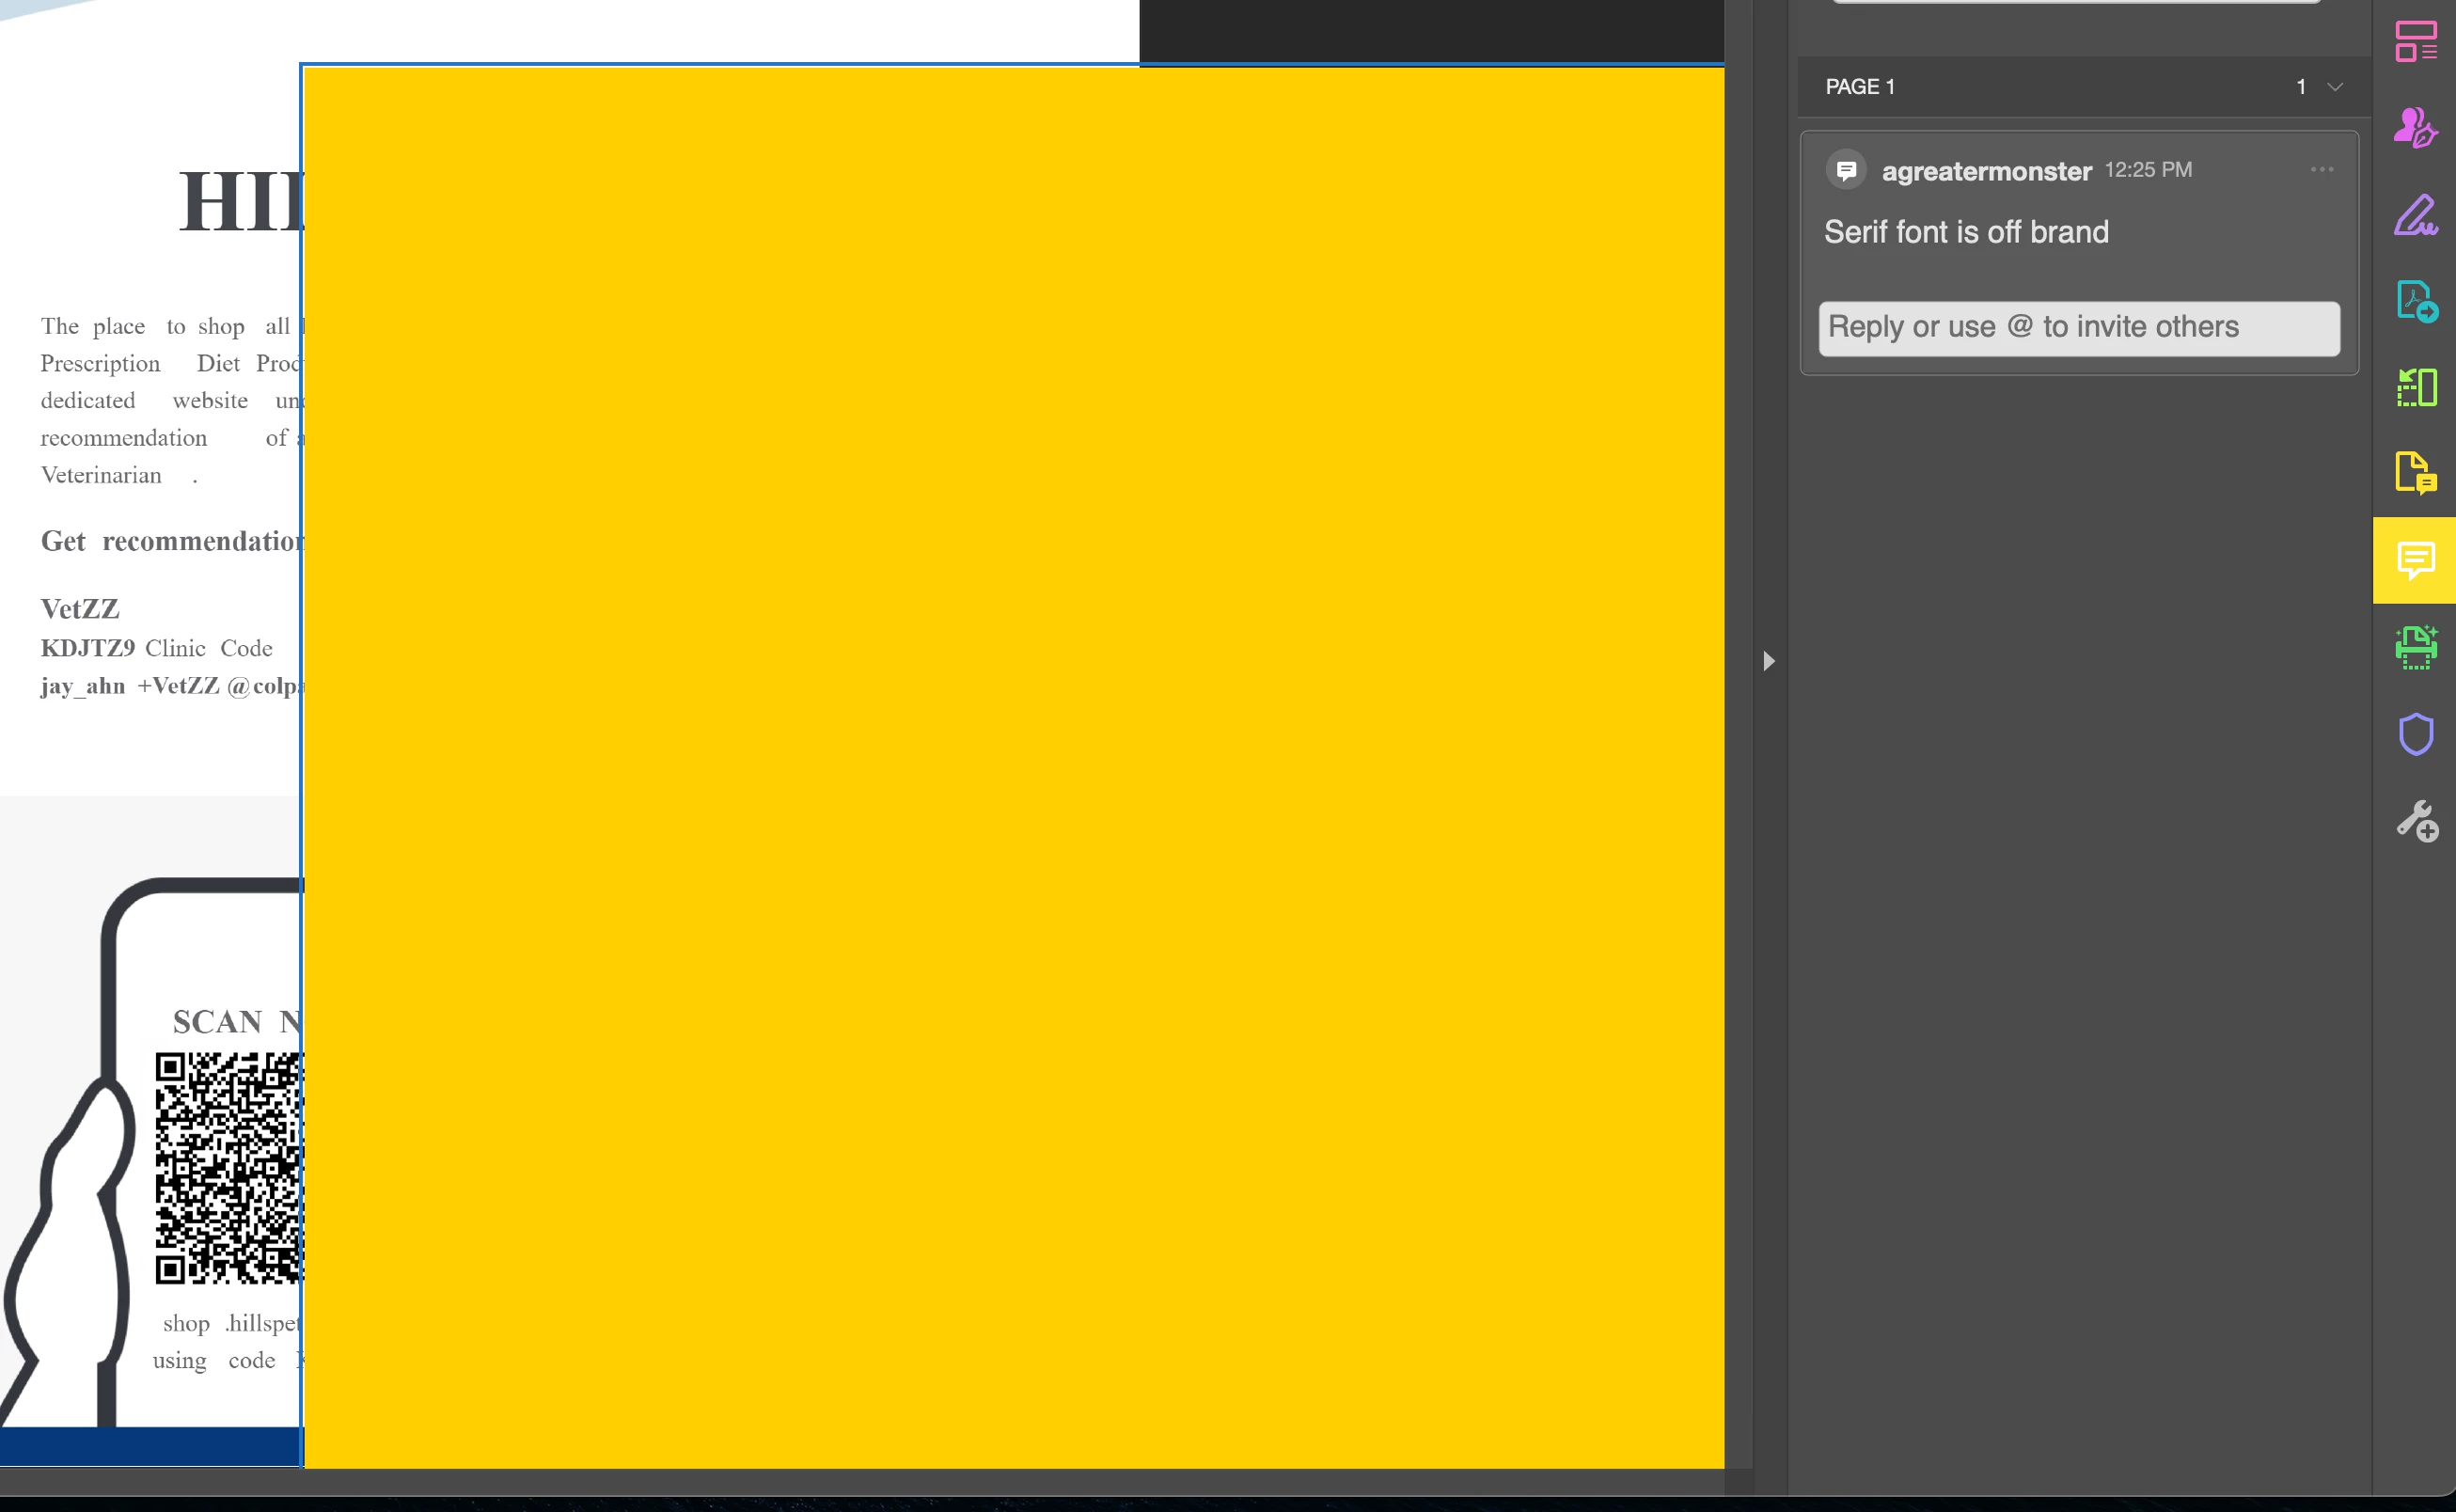Click the agreatermonster author name
The image size is (2456, 1512).
pos(1986,171)
